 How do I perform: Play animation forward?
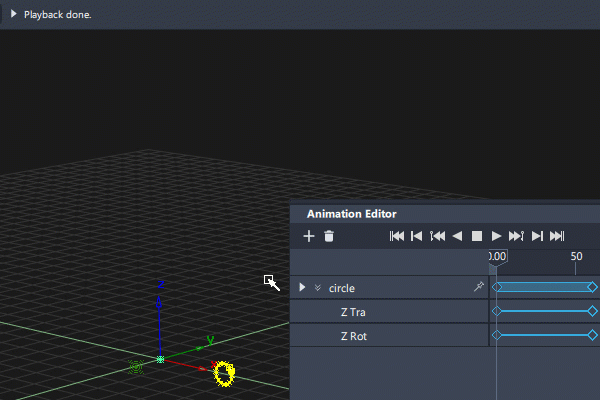pyautogui.click(x=496, y=236)
